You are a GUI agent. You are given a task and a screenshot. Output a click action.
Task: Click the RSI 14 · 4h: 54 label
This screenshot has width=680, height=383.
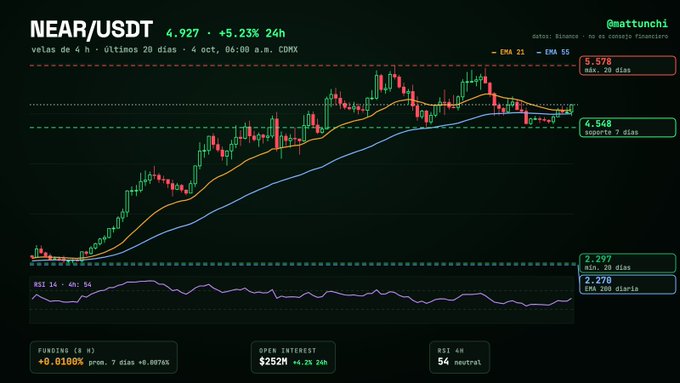[x=62, y=285]
